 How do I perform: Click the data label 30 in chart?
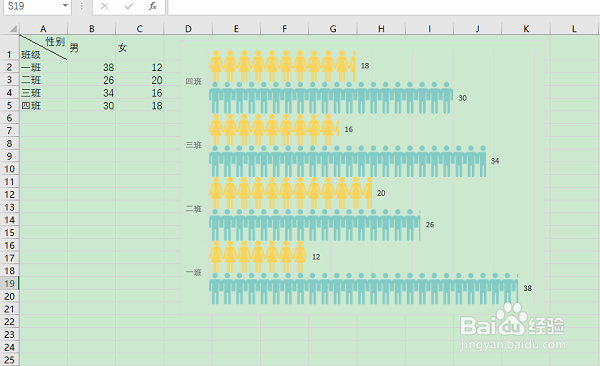(x=463, y=98)
